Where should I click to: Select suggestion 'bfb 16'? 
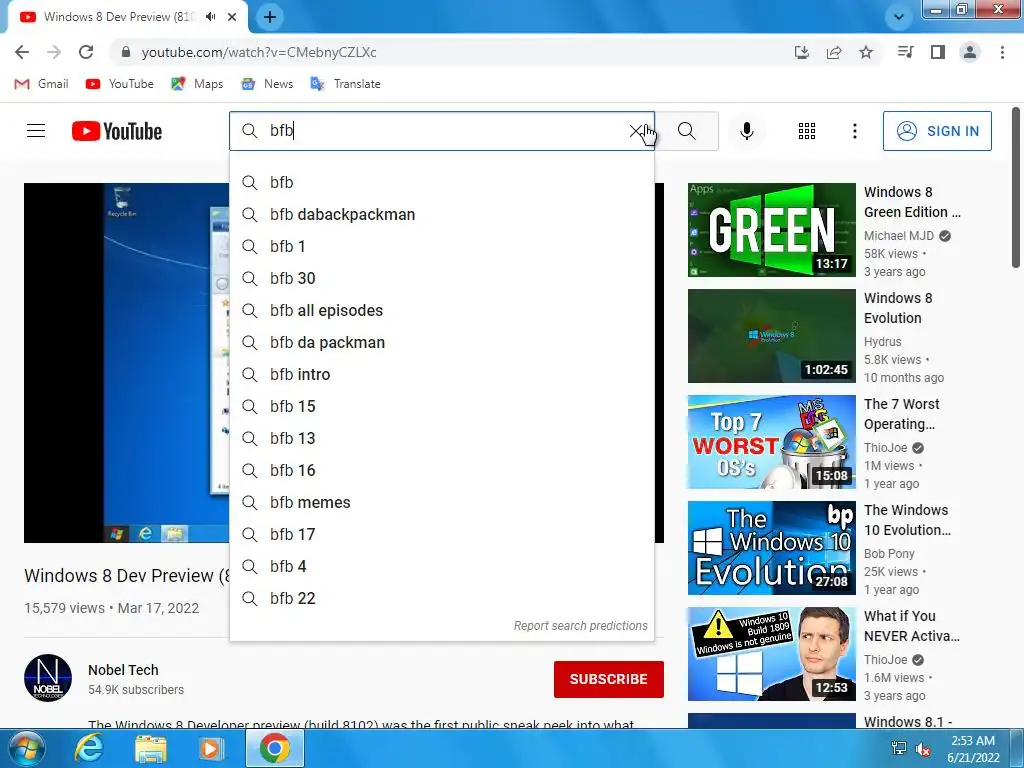[x=441, y=471]
